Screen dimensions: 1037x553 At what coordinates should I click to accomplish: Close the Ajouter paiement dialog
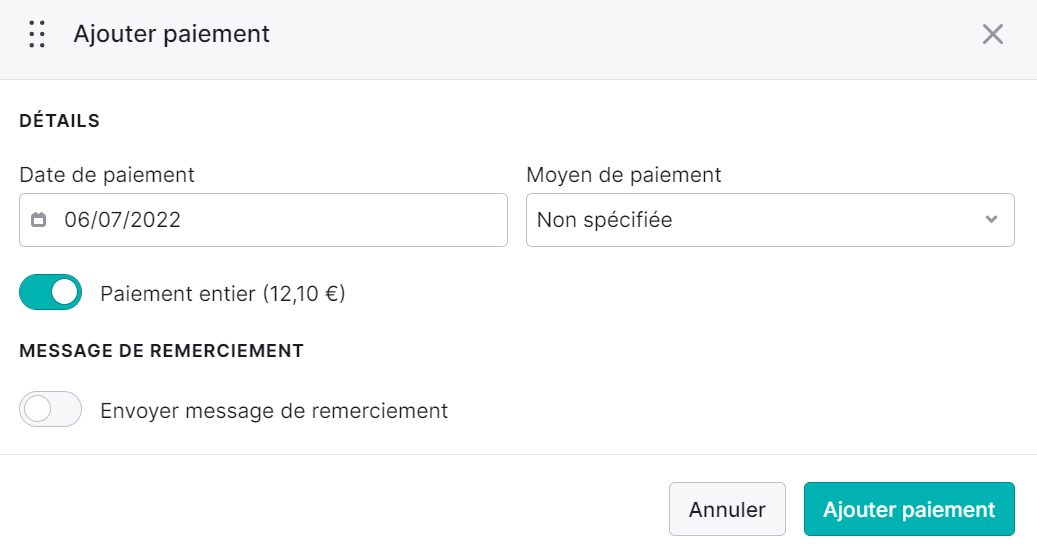[993, 34]
